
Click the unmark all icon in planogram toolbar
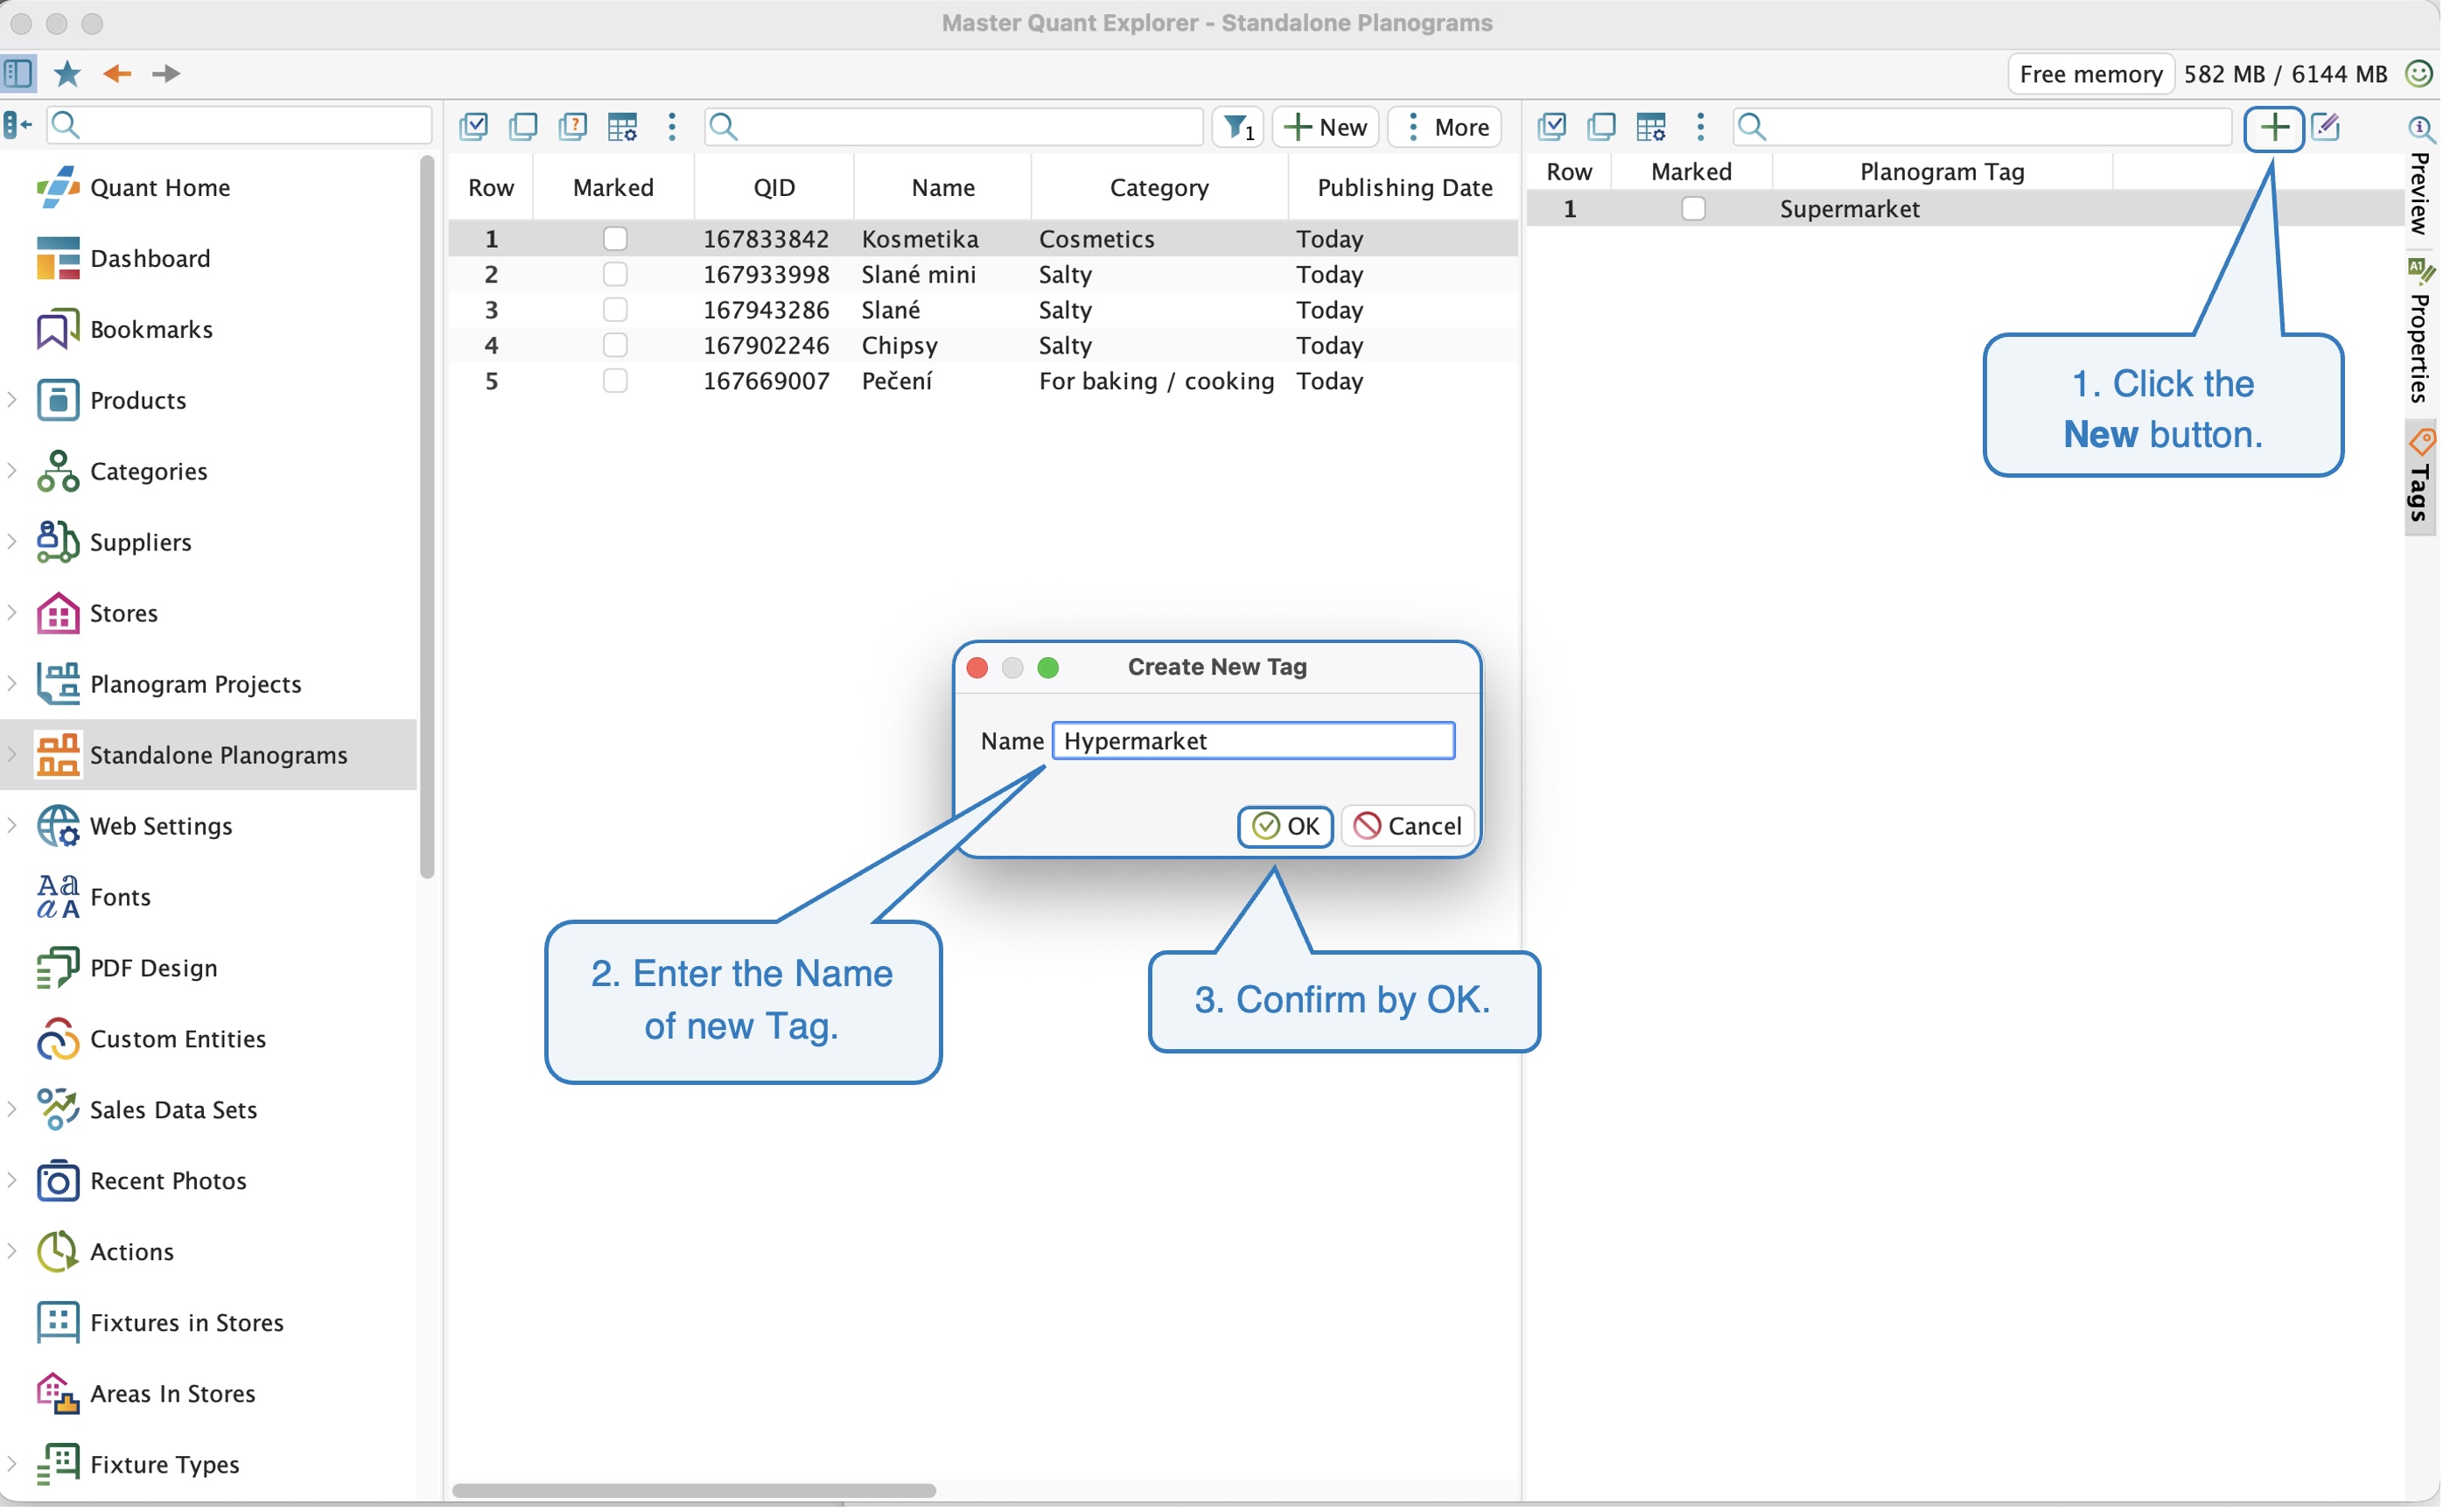point(523,126)
